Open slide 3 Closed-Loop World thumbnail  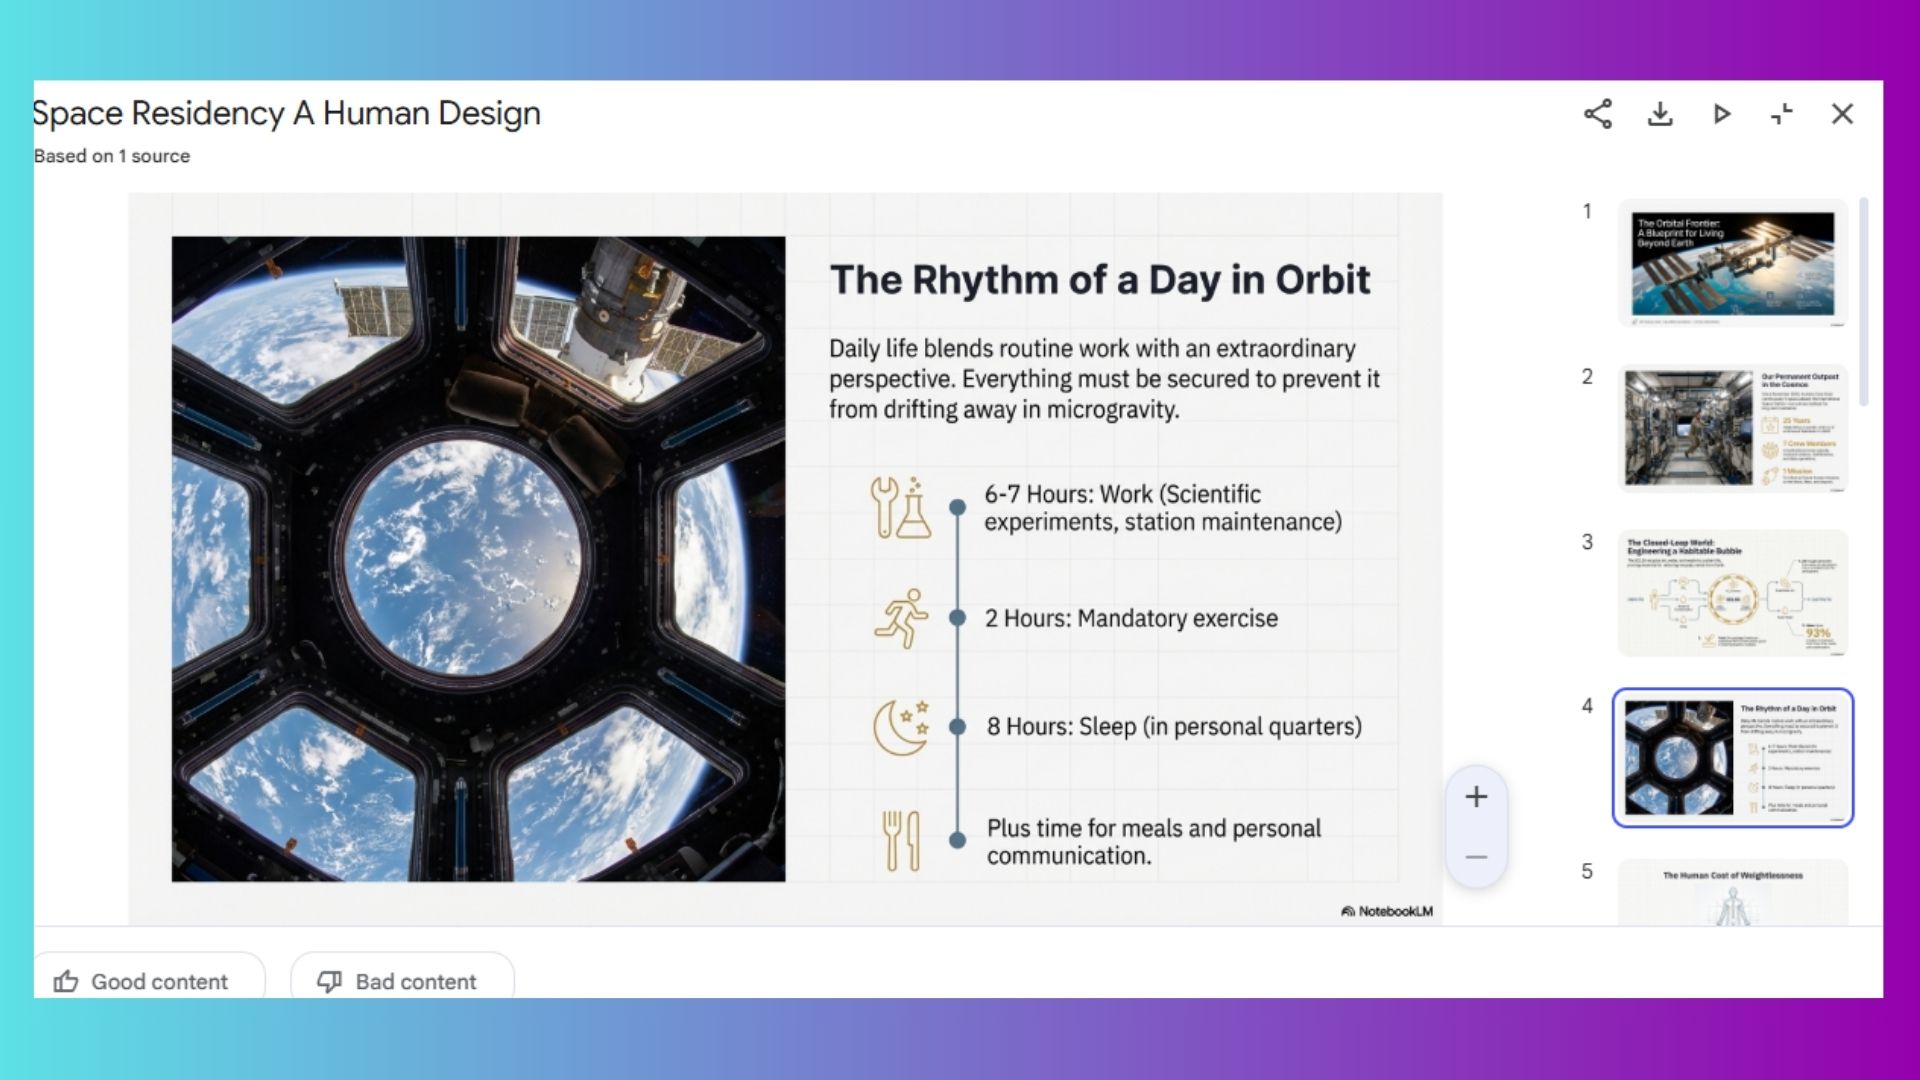coord(1732,593)
